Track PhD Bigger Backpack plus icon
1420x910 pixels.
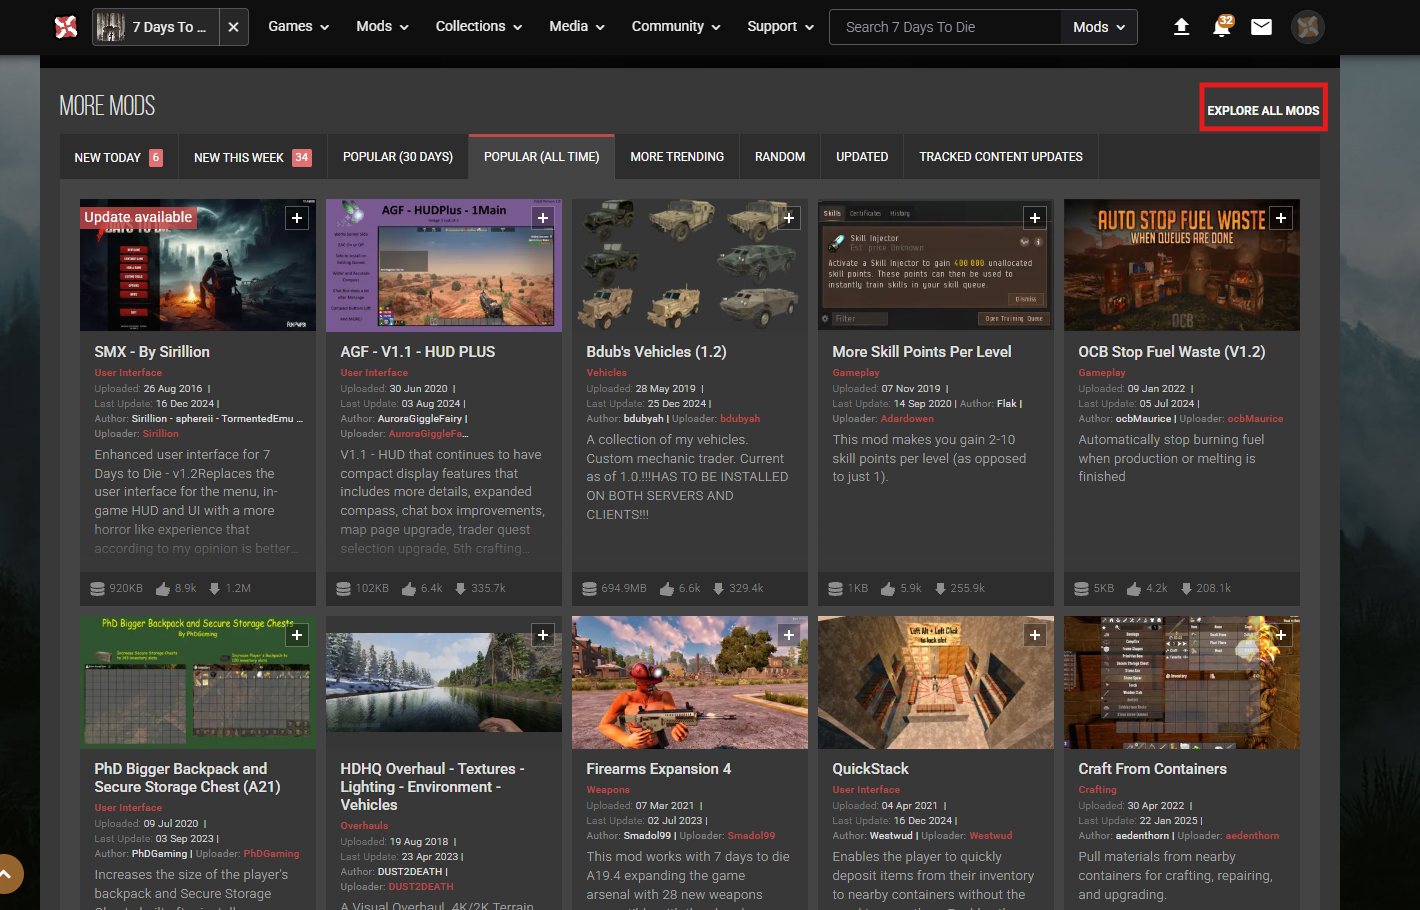click(x=297, y=635)
